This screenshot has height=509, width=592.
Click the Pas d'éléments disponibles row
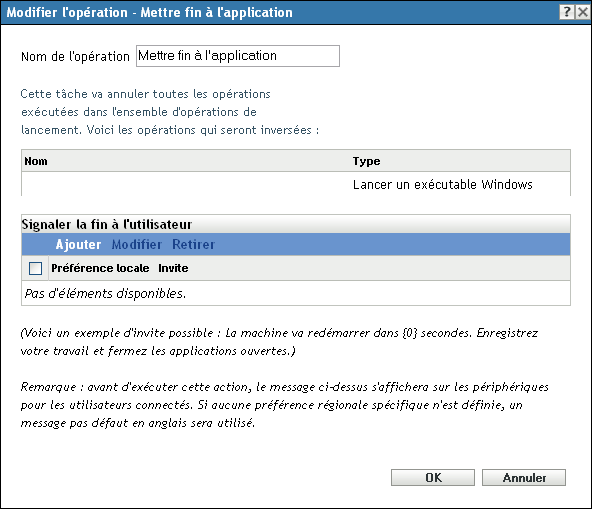click(x=296, y=293)
